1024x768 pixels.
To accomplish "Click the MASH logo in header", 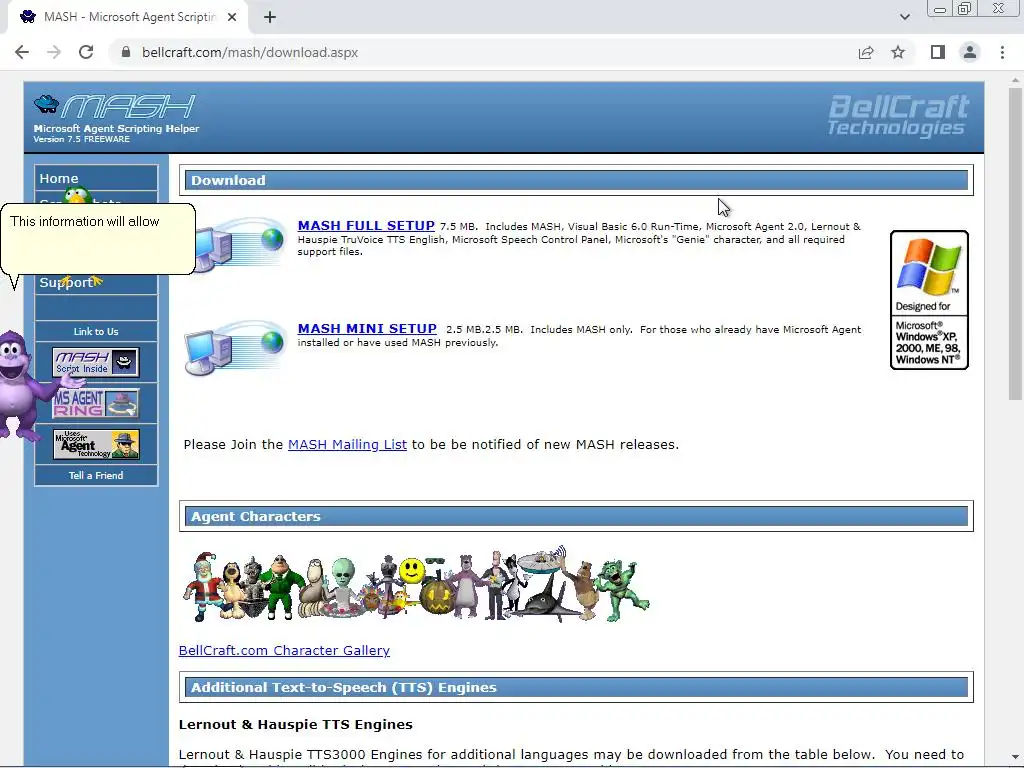I will coord(114,106).
